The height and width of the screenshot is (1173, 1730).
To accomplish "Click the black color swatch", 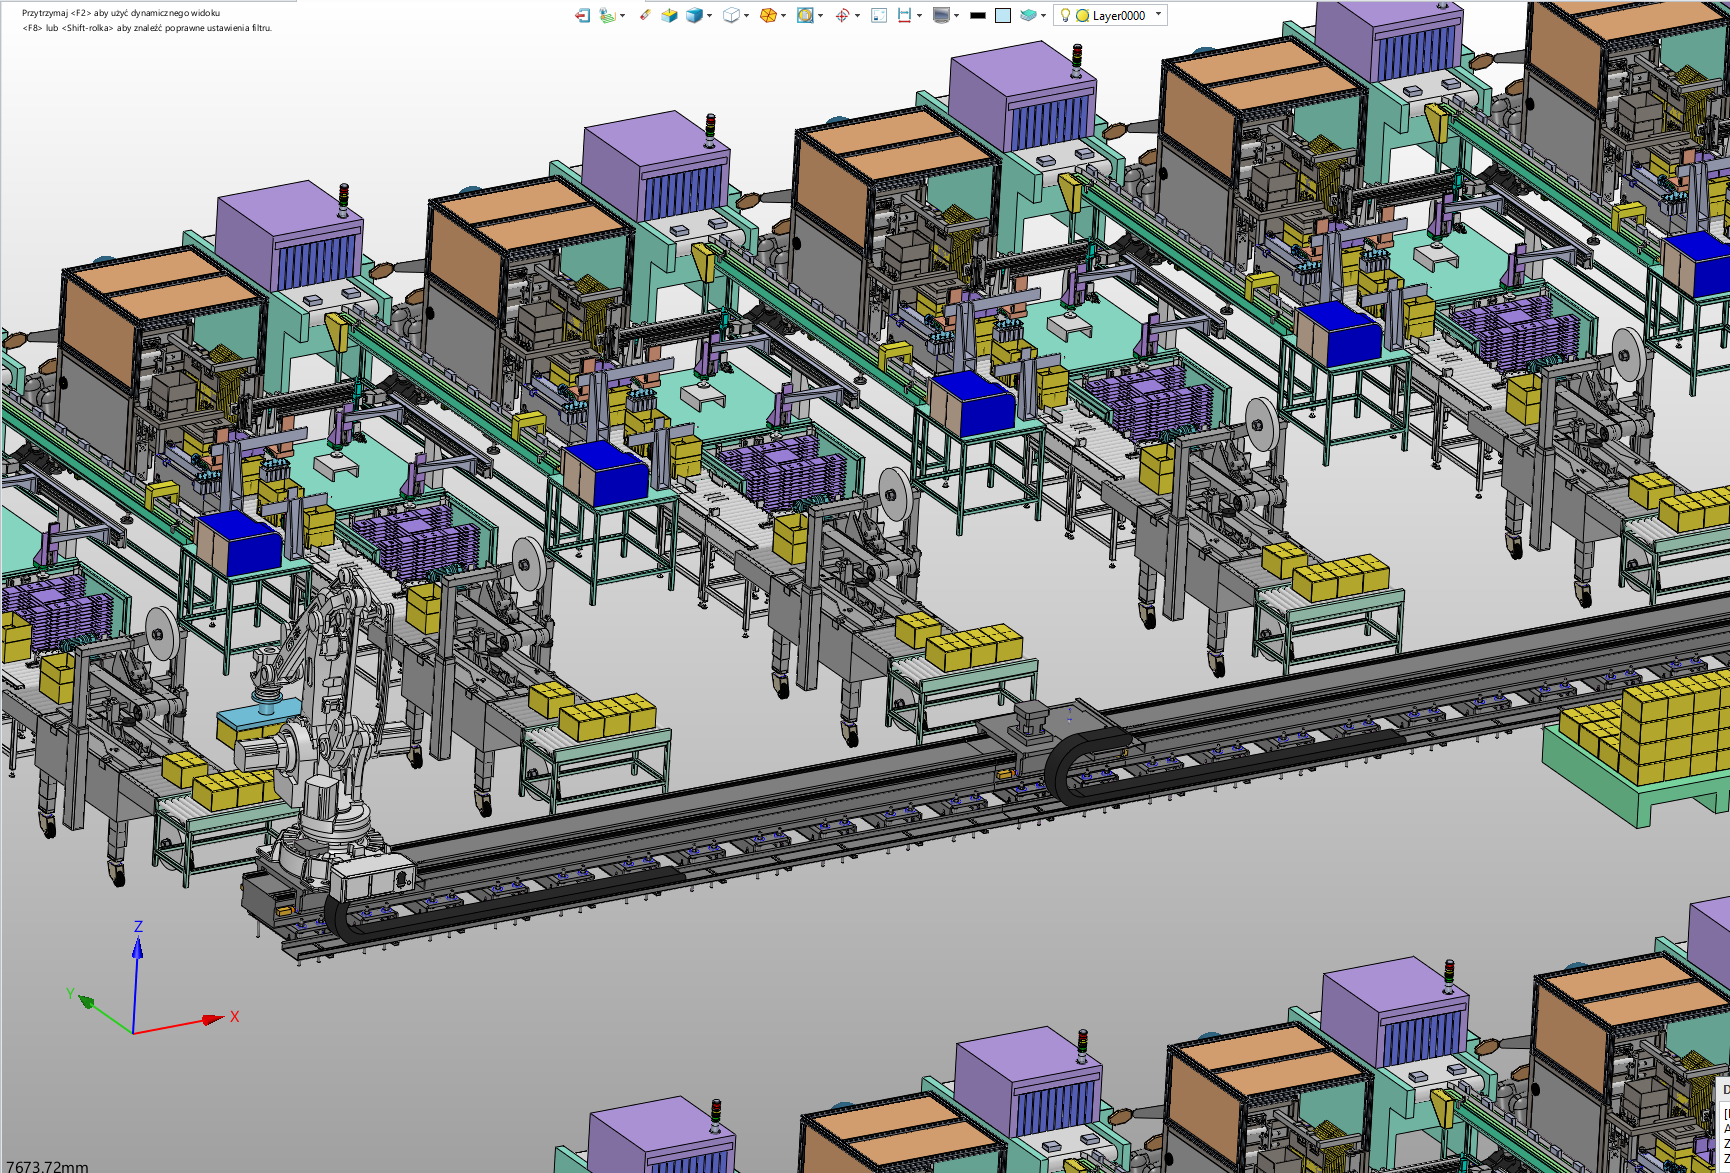I will [x=978, y=15].
